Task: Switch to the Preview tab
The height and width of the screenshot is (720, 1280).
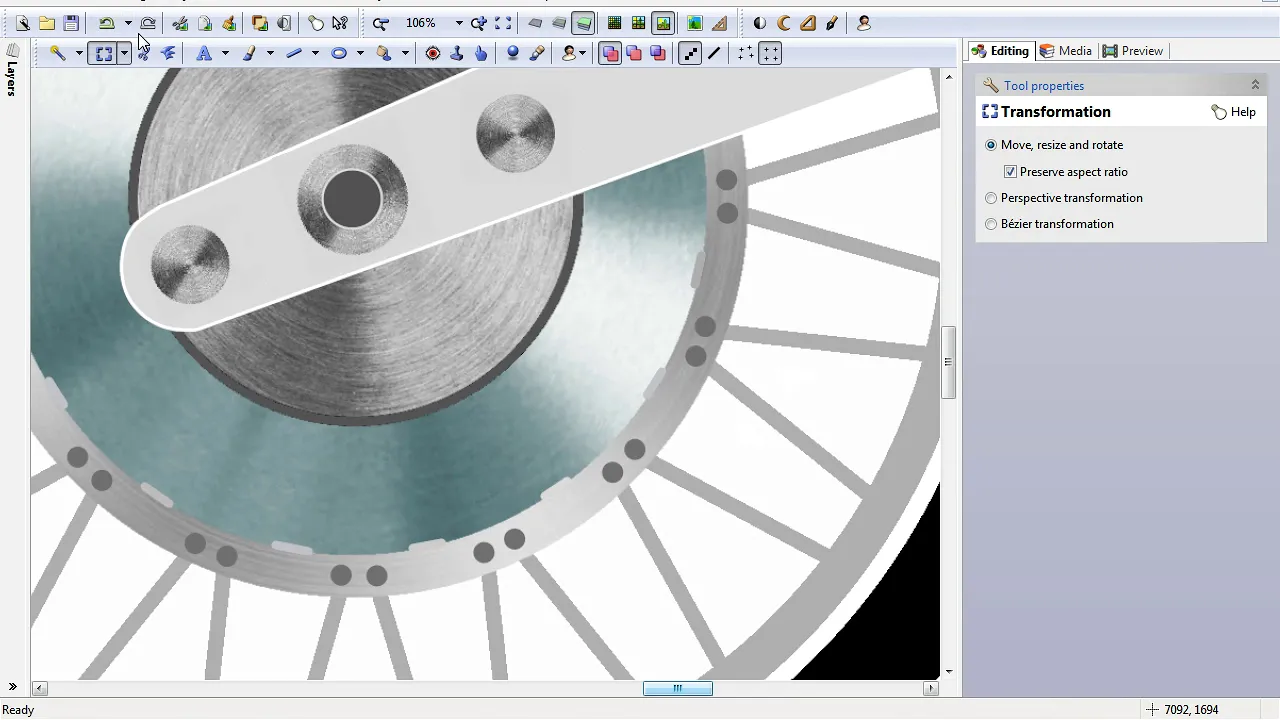Action: pos(1133,51)
